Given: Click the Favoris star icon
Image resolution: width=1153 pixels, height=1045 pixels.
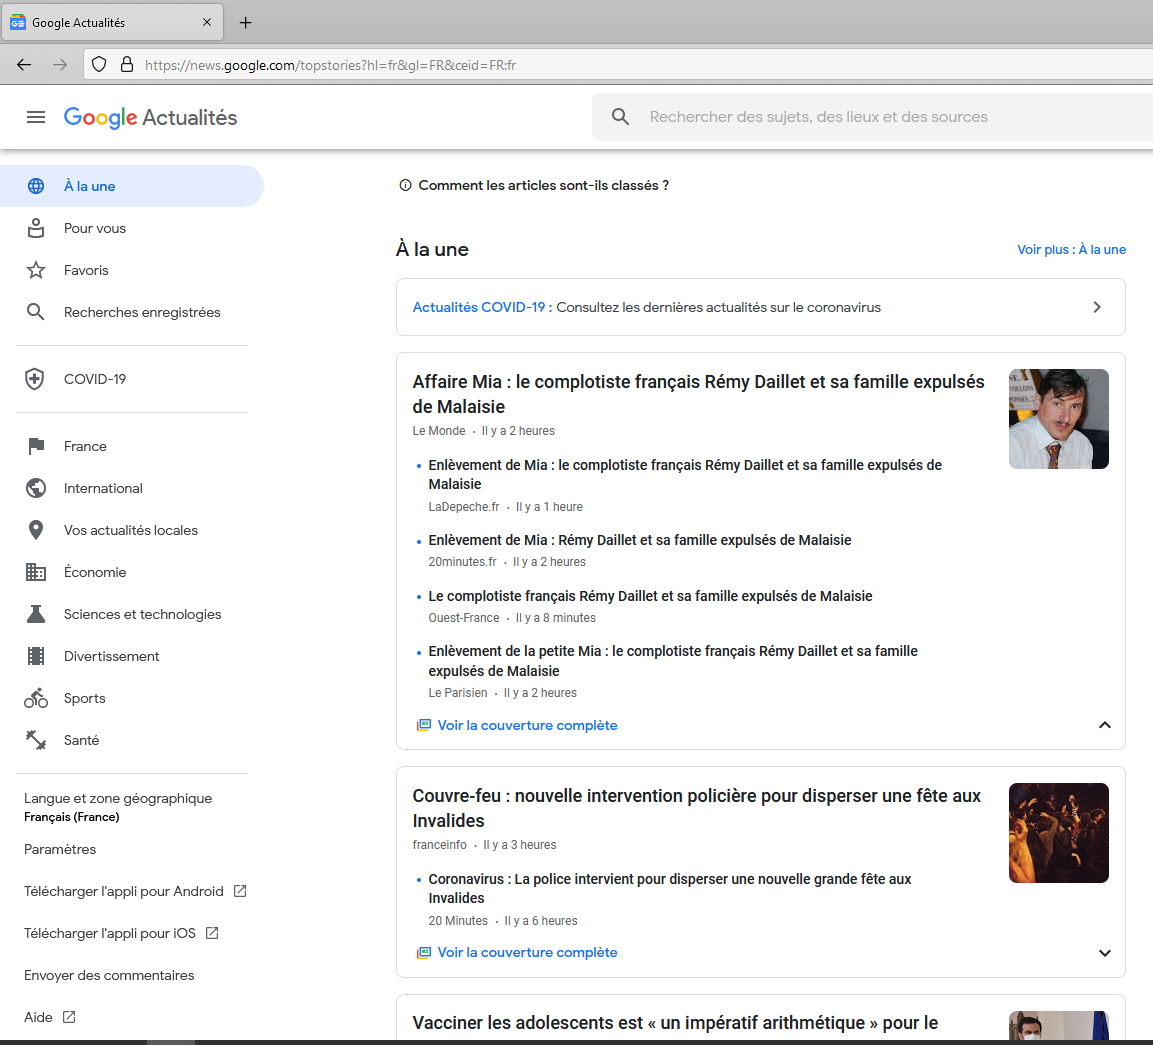Looking at the screenshot, I should tap(36, 270).
